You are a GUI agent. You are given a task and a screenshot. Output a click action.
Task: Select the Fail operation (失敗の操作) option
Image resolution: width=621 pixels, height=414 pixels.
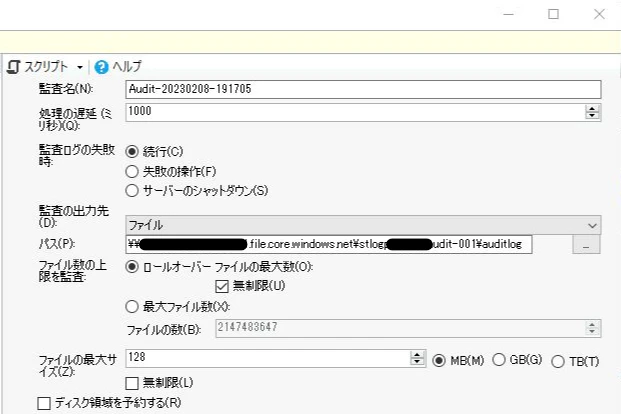(132, 172)
